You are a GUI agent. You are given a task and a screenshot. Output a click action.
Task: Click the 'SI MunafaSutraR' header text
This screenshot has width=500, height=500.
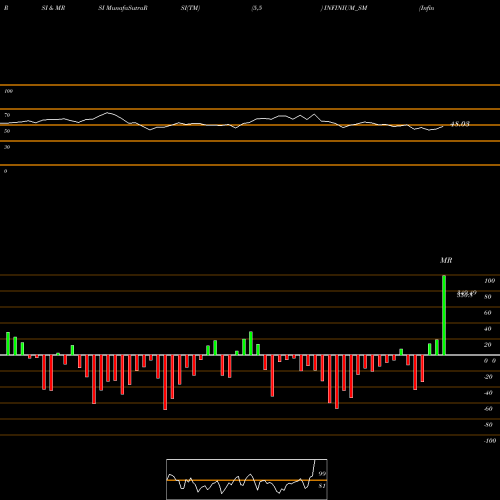[x=123, y=8]
